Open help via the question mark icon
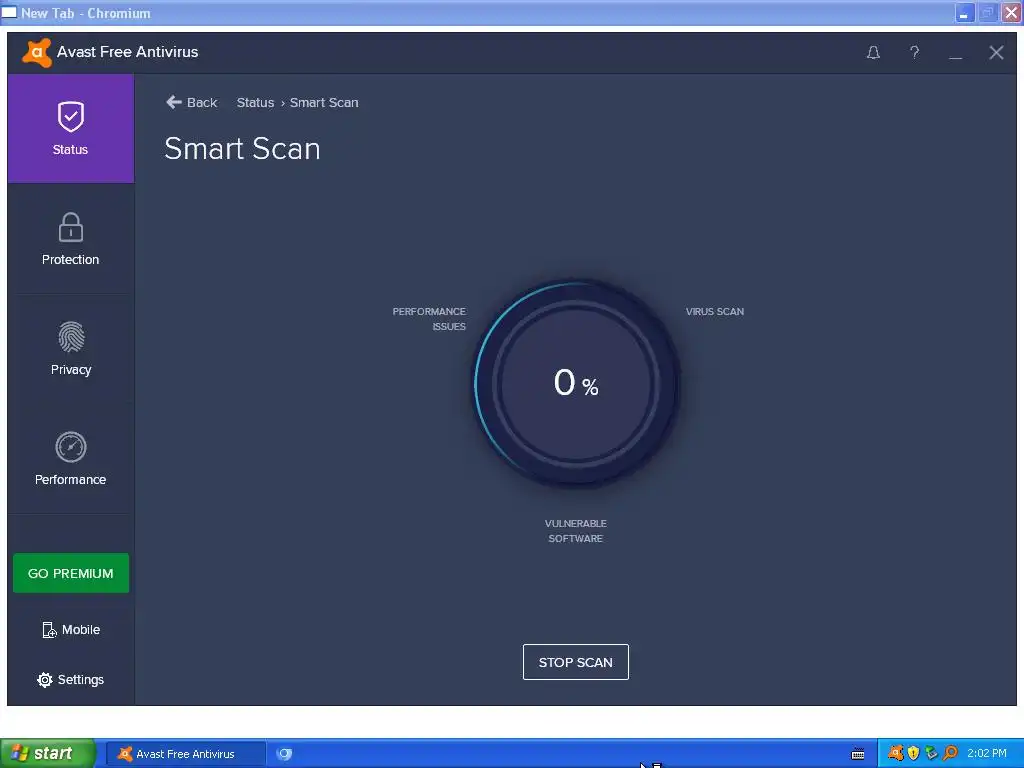 coord(914,52)
